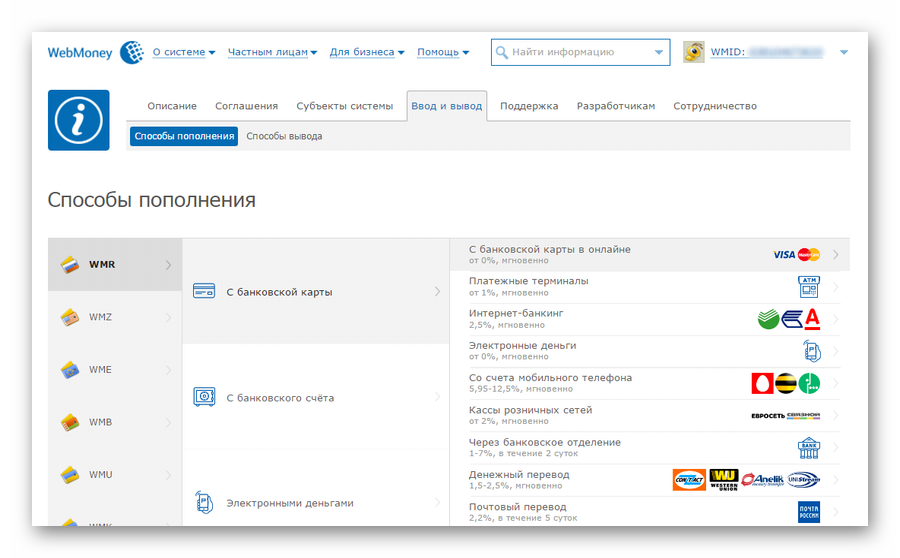Viewport: 900px width, 558px height.
Task: Click the Beeline striped logo
Action: pos(786,383)
